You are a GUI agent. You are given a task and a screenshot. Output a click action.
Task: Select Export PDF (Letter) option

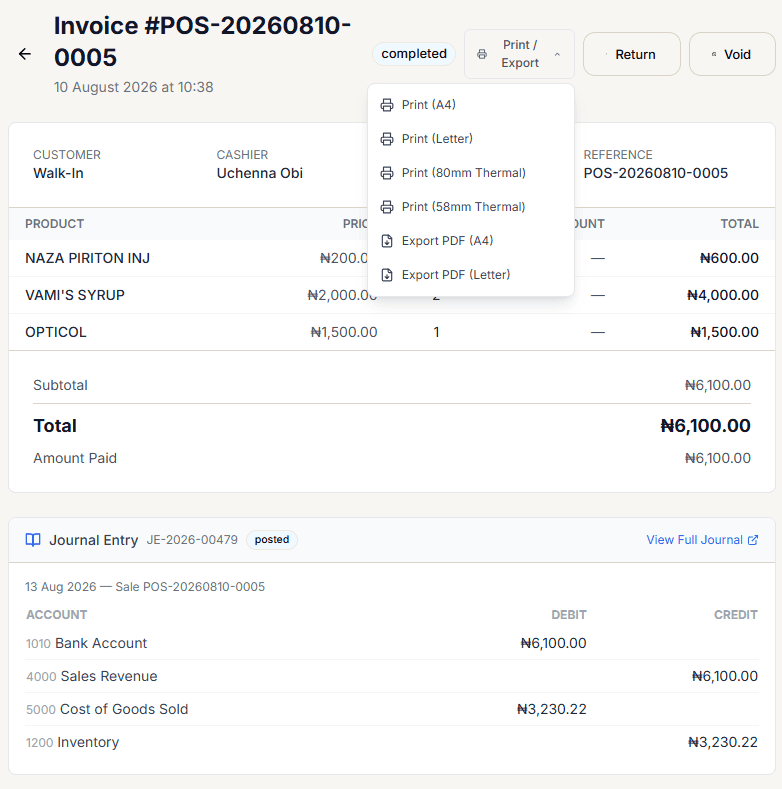click(471, 275)
